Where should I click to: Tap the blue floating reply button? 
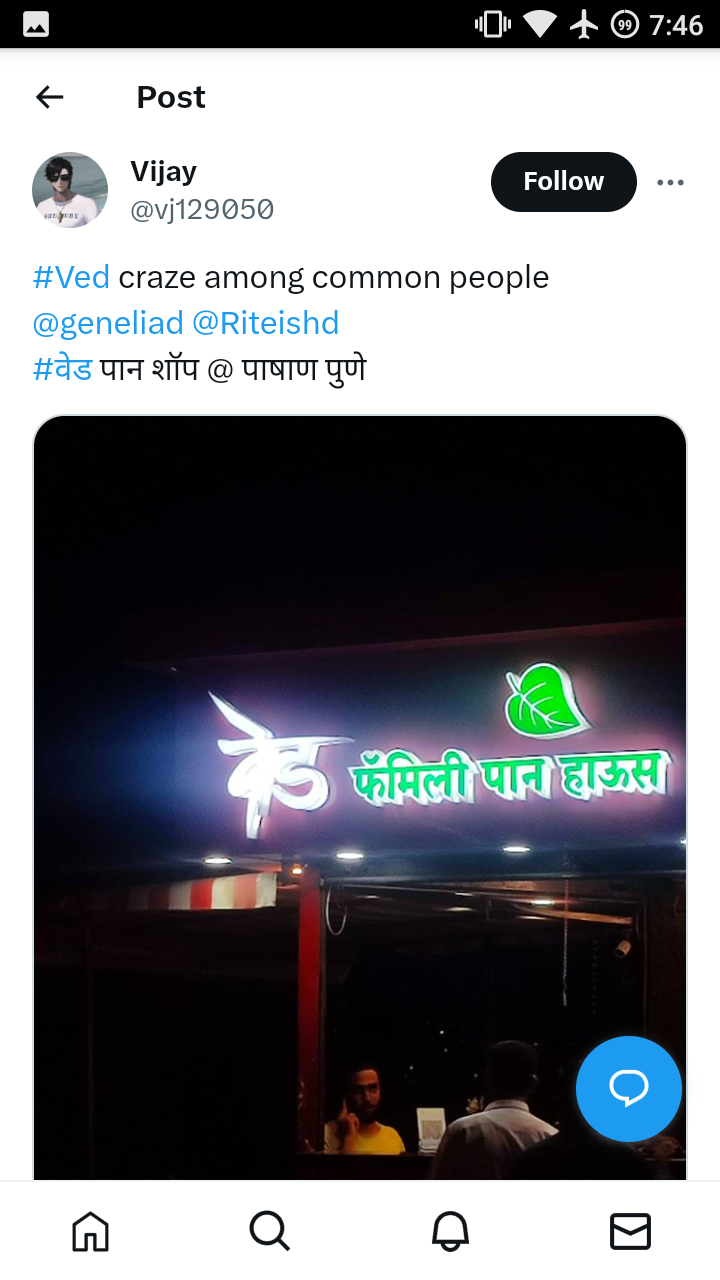tap(629, 1089)
